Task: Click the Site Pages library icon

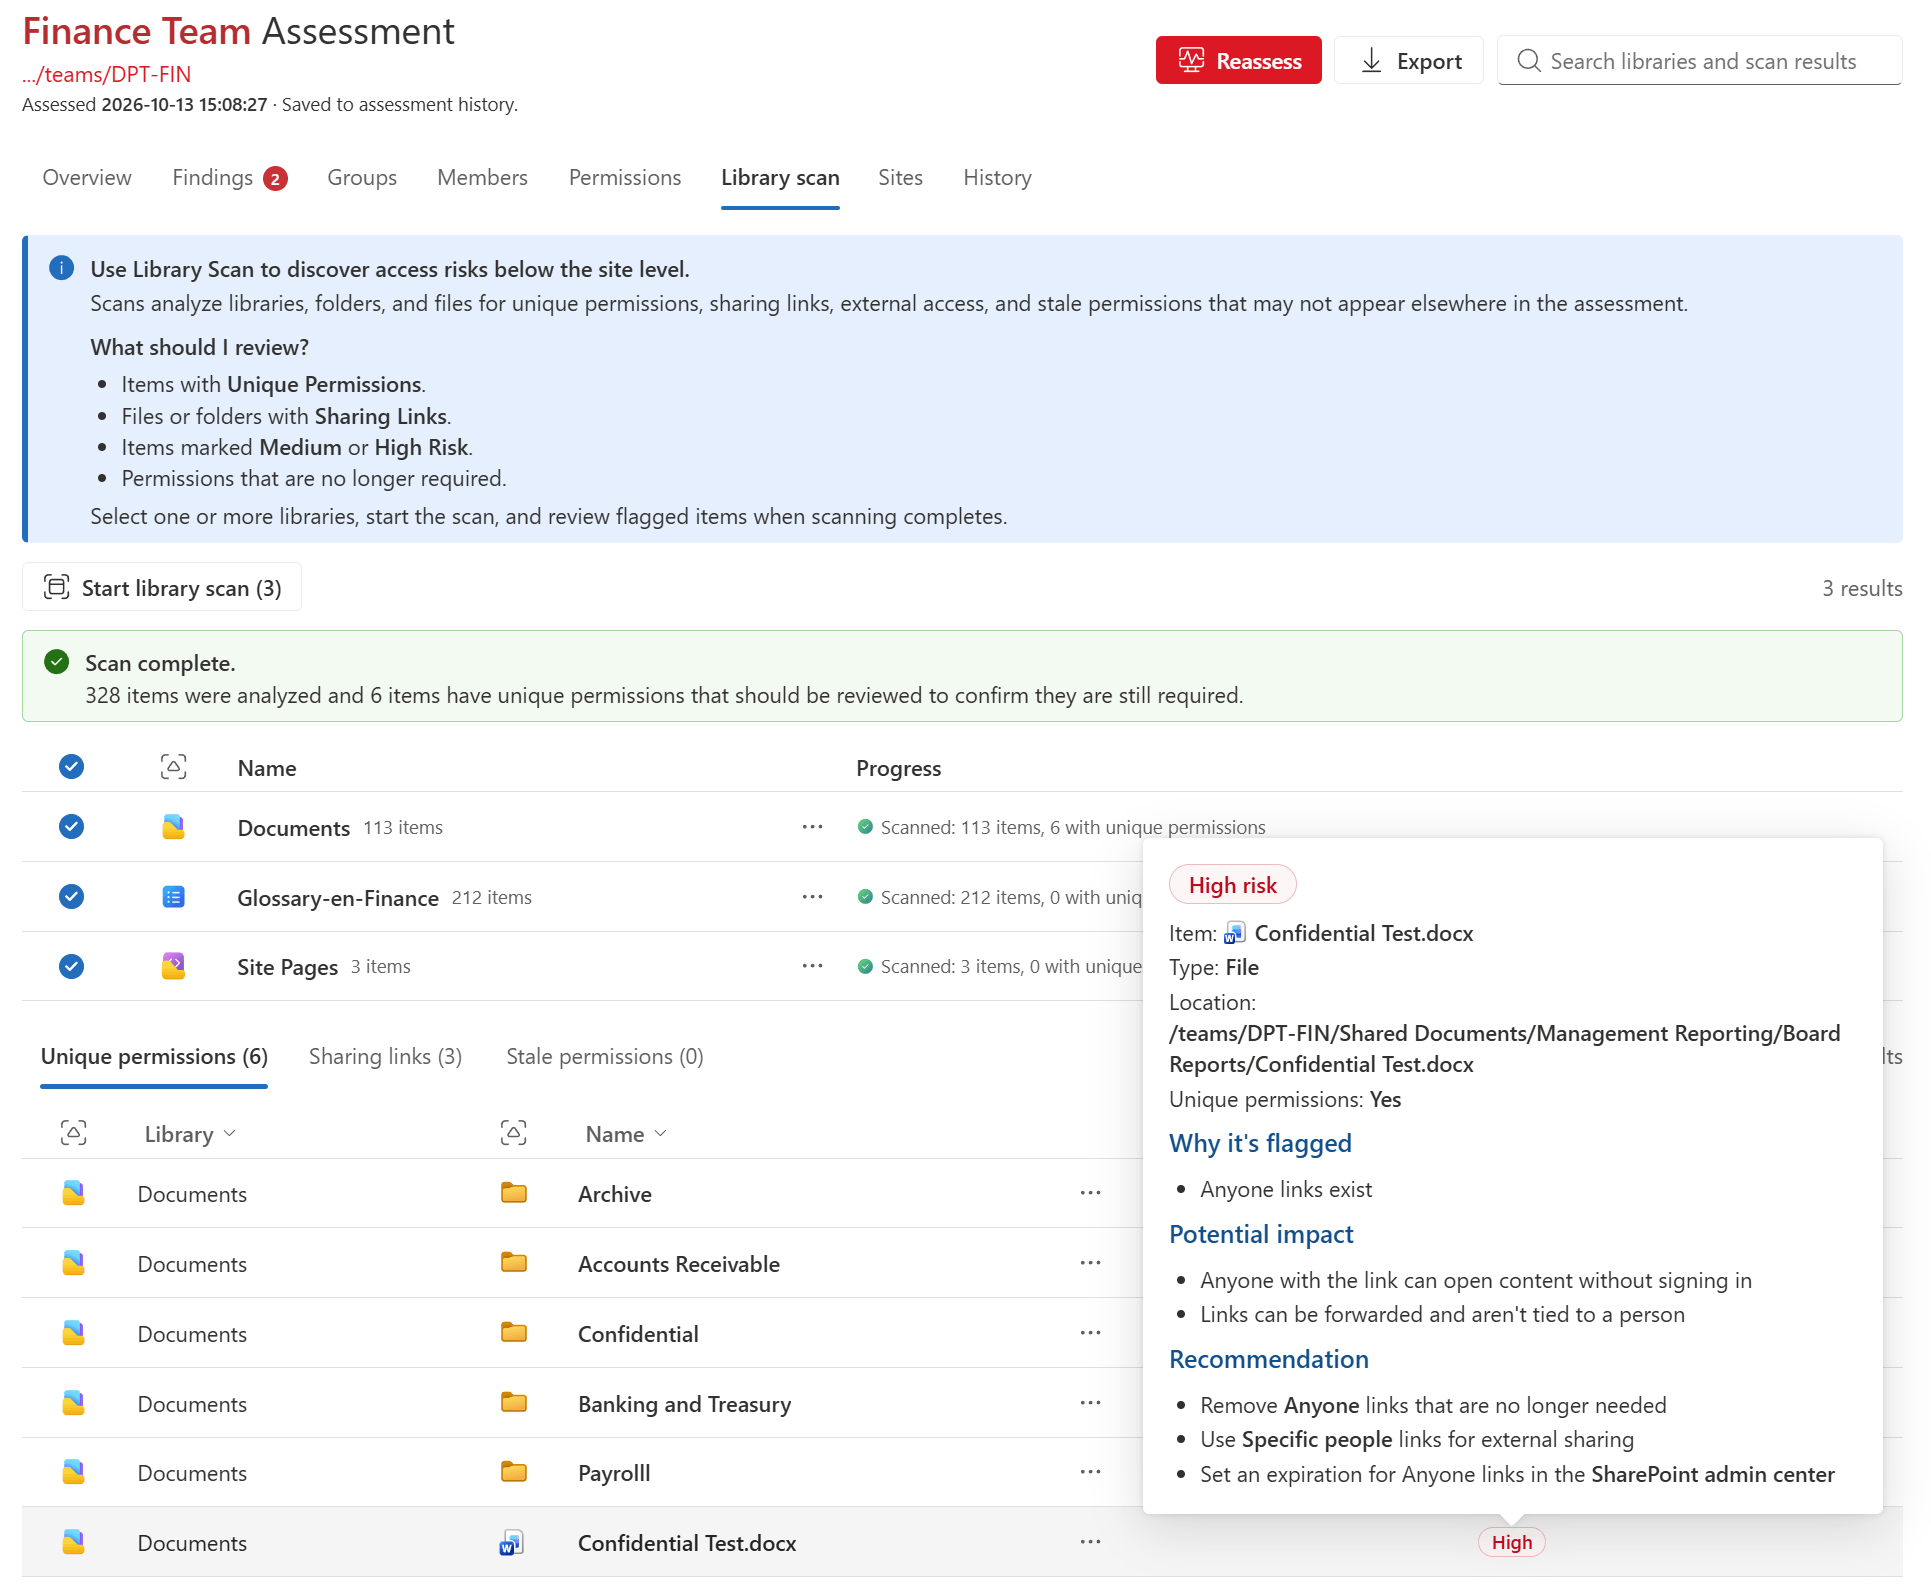Action: 173,966
